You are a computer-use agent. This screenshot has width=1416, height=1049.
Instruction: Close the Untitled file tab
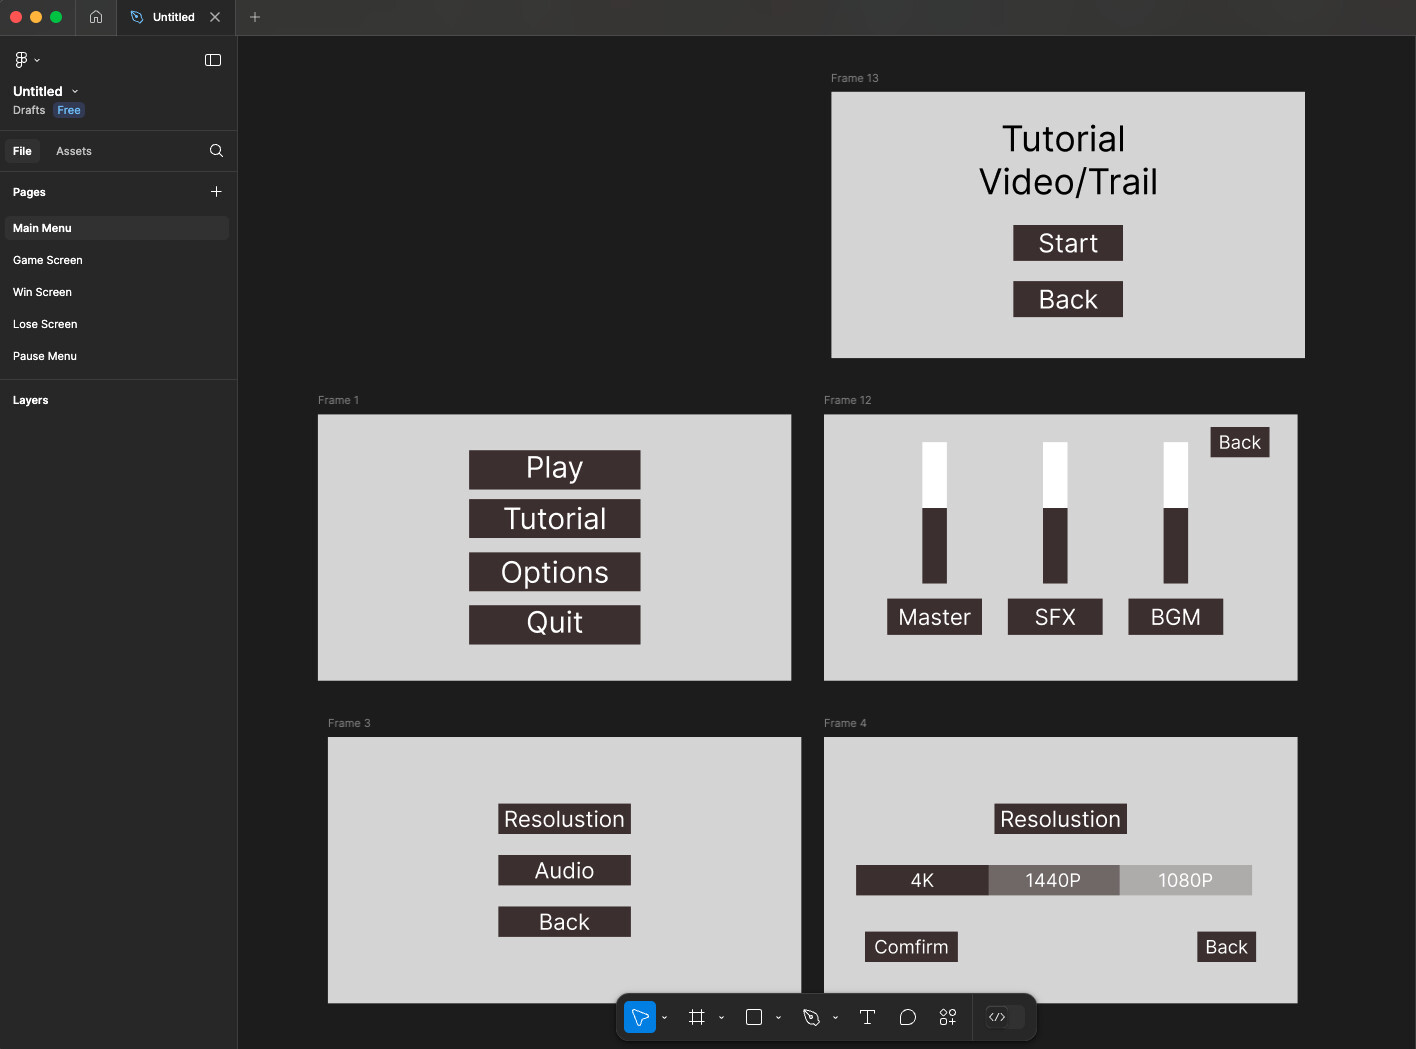(215, 17)
